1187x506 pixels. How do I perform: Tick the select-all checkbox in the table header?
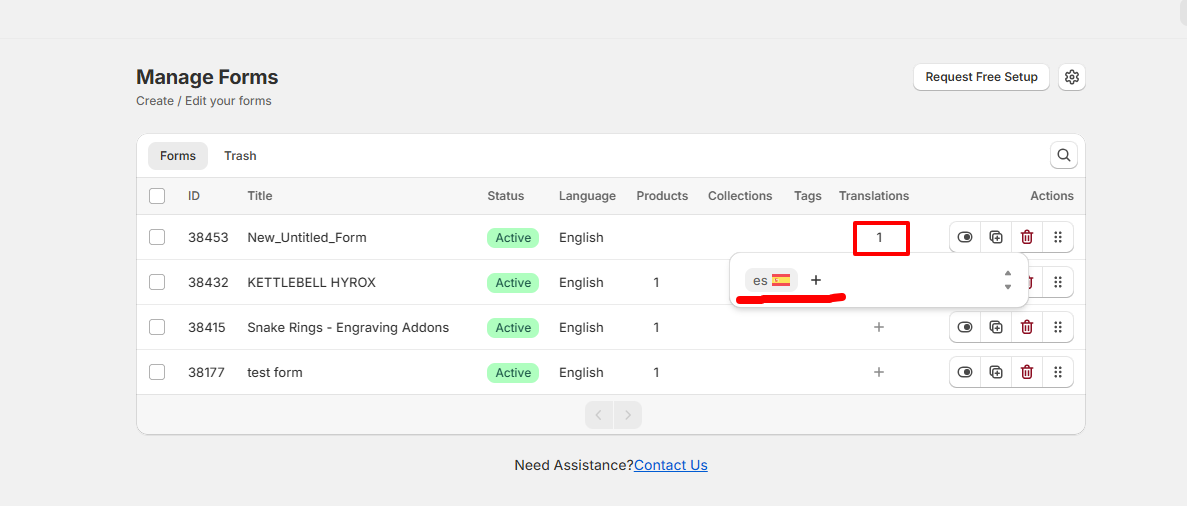pos(157,196)
